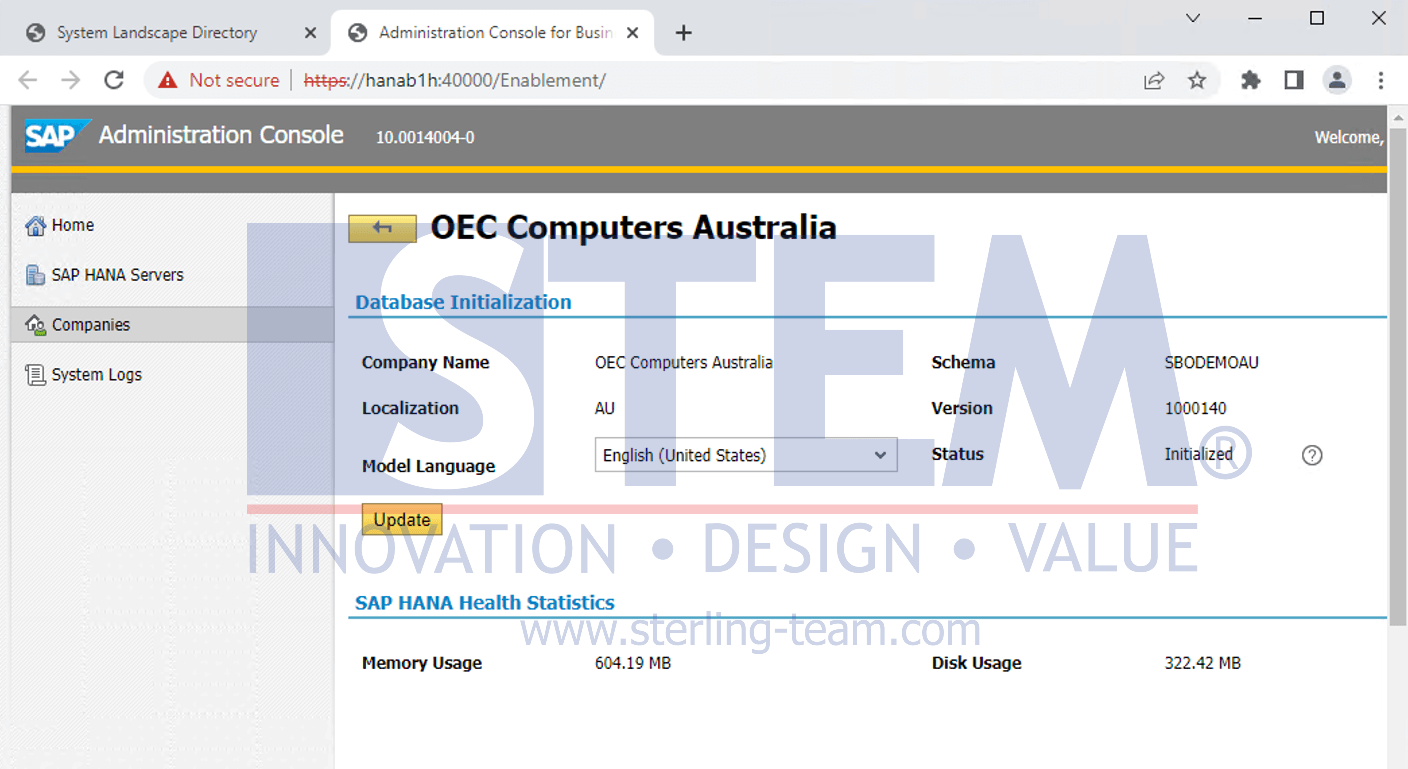
Task: Open the Model Language dropdown
Action: 746,455
